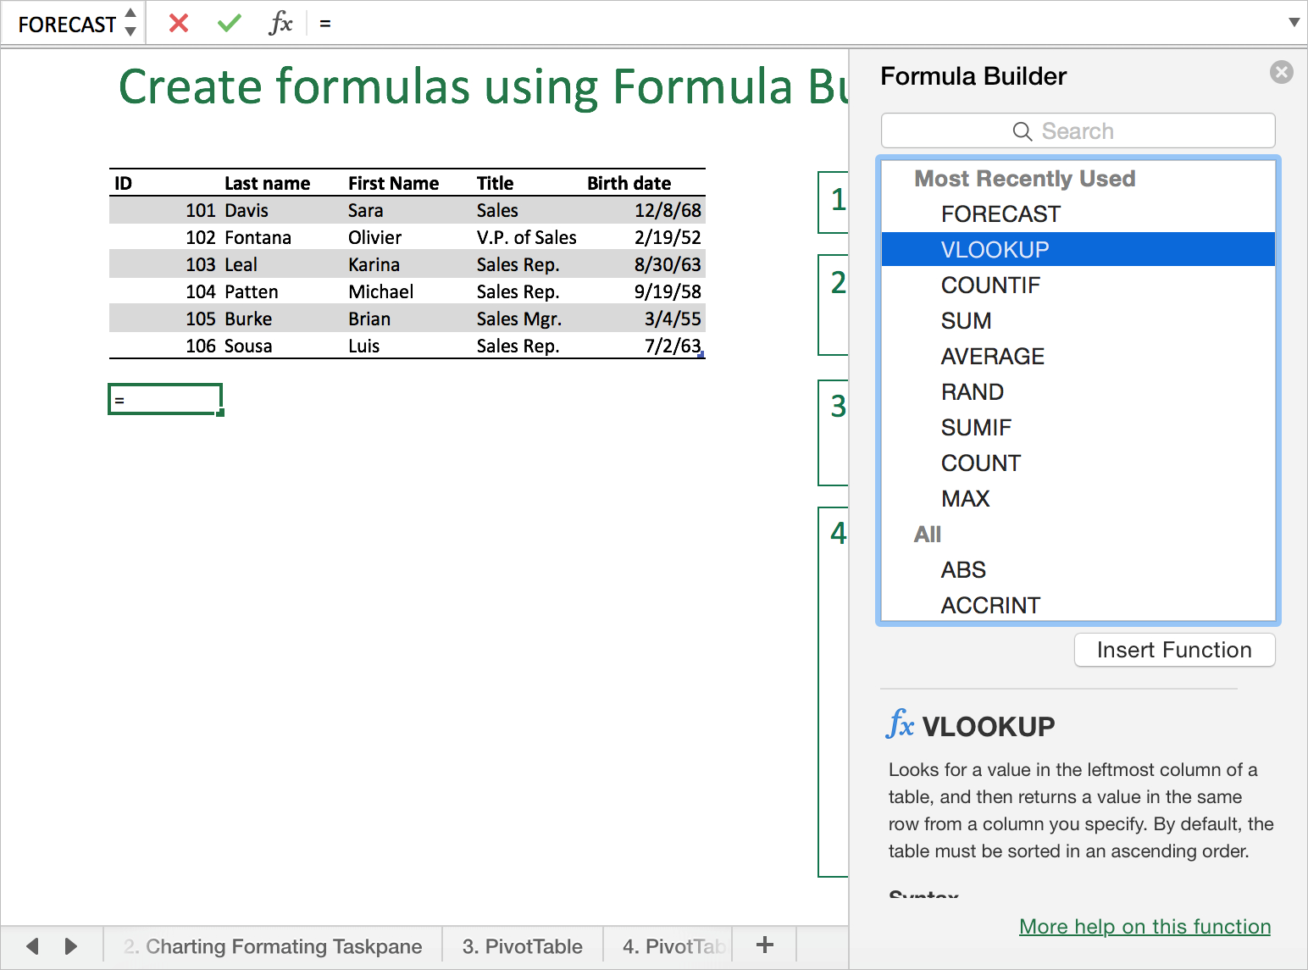Click the fx icon beside the VLOOKUP heading
Image resolution: width=1308 pixels, height=970 pixels.
901,726
